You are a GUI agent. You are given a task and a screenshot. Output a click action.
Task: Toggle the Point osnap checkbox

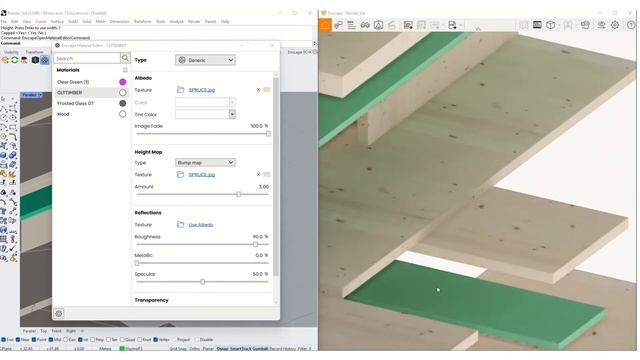[x=34, y=340]
